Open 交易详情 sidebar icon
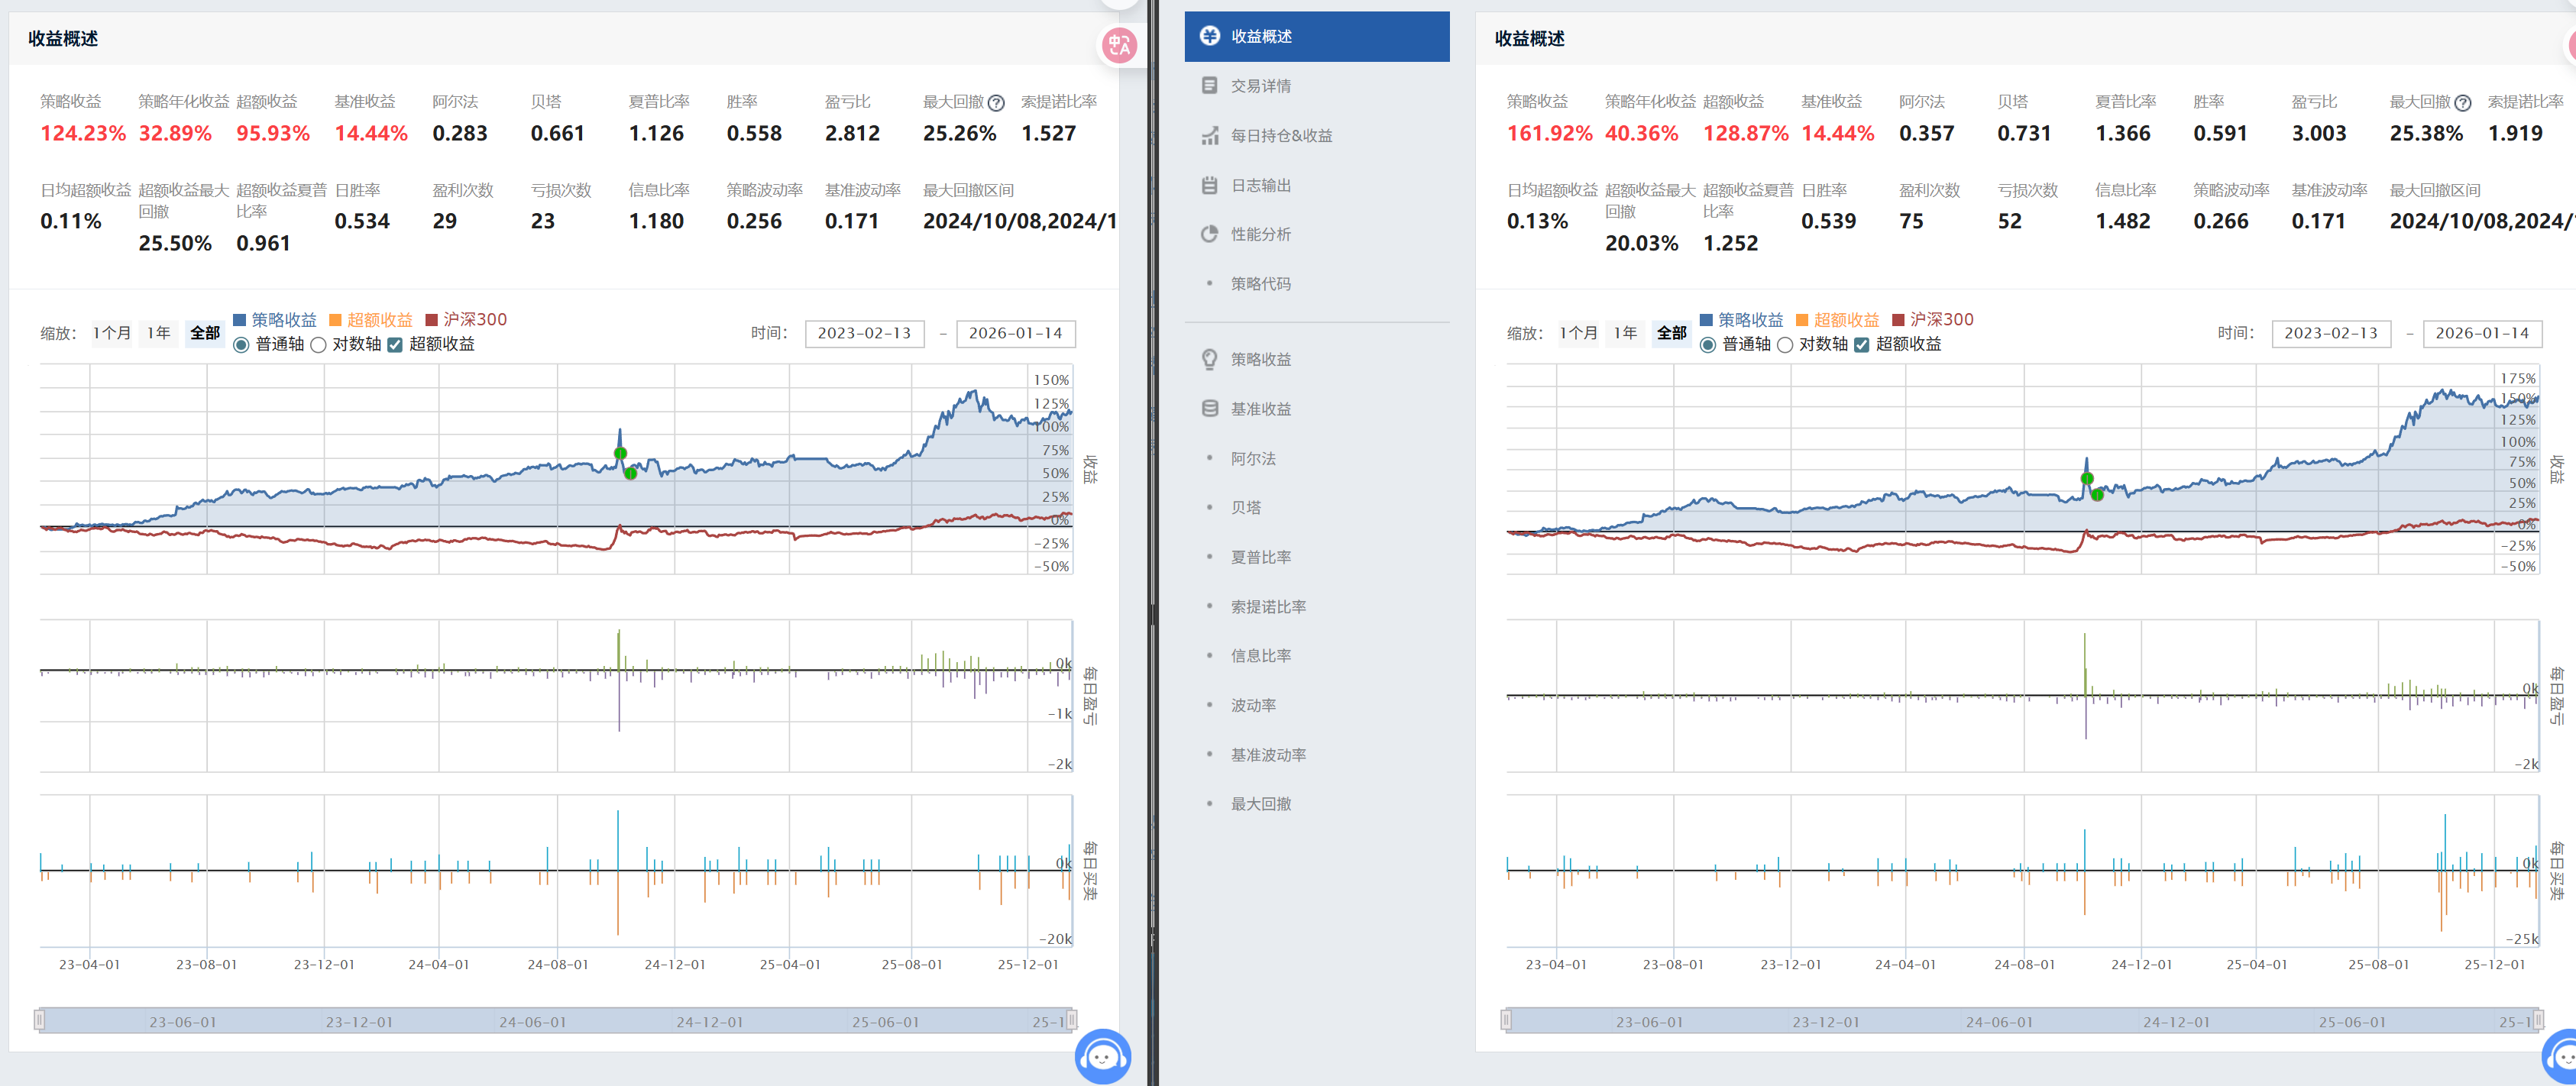This screenshot has height=1086, width=2576. click(1209, 86)
